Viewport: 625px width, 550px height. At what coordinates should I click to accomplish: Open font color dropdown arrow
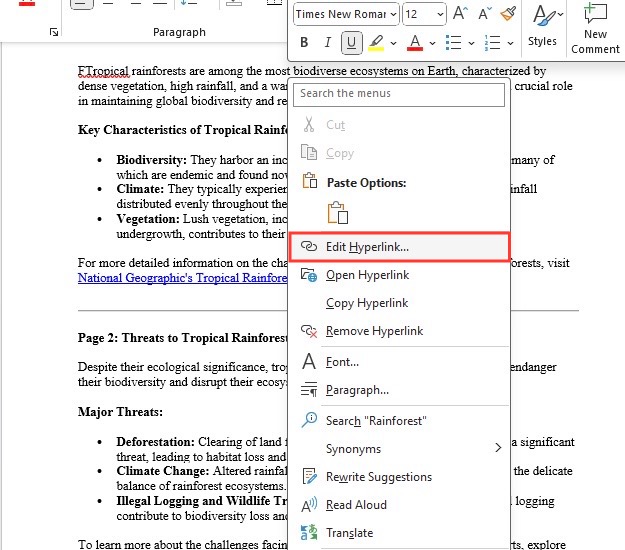point(432,43)
